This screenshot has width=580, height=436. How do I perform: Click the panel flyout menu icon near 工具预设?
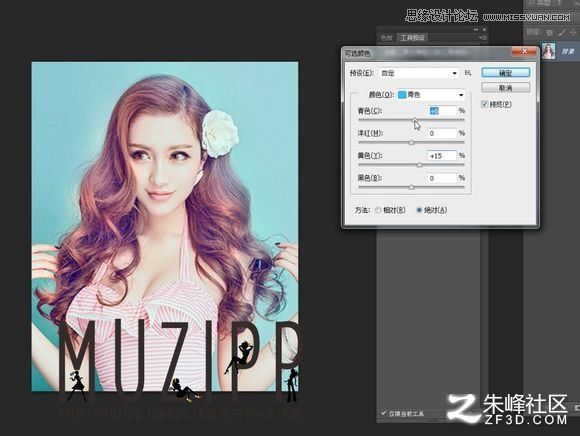(x=482, y=38)
